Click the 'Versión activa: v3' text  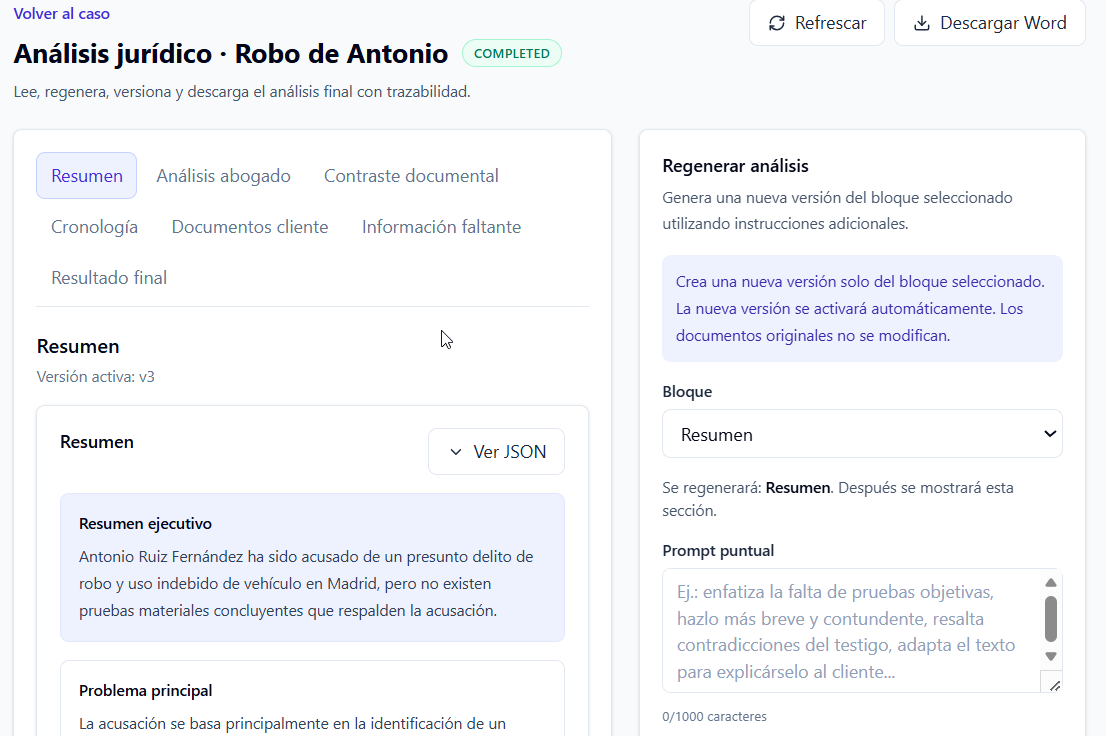coord(96,377)
